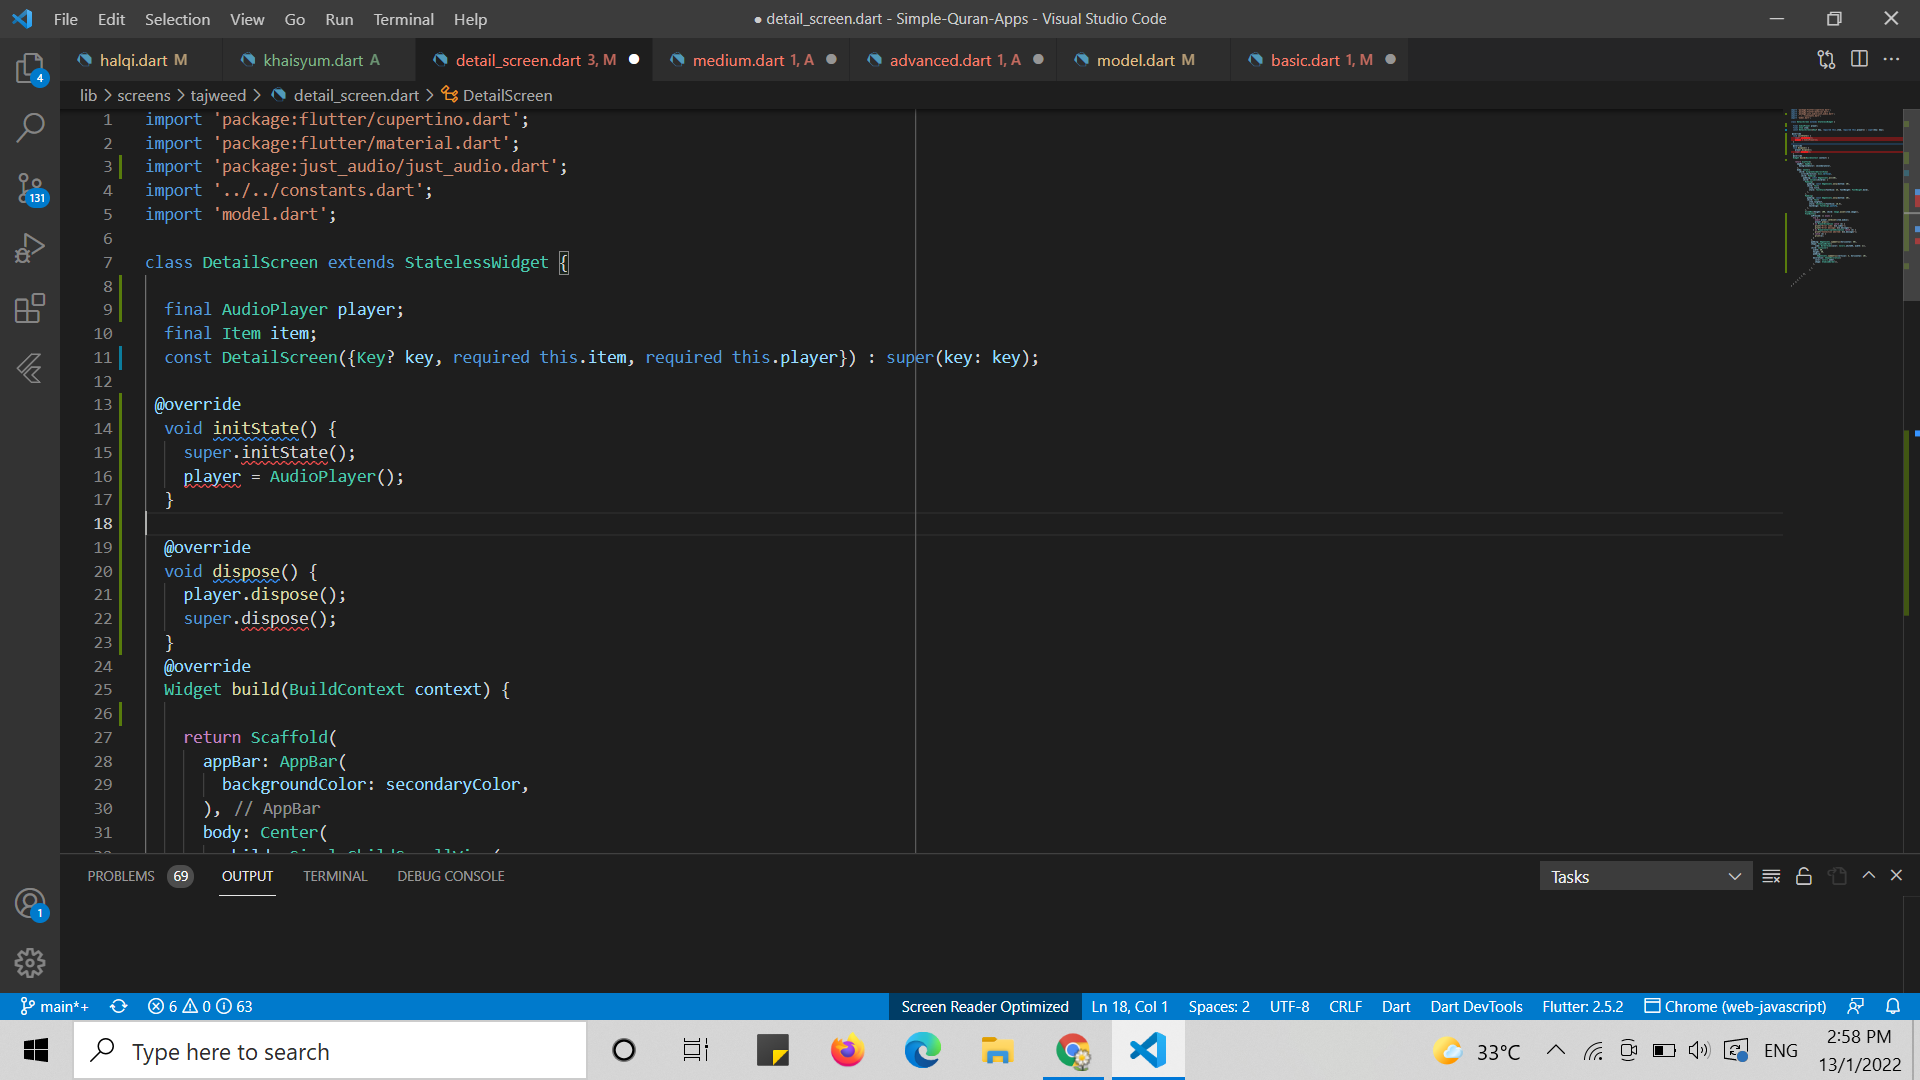Change indentation via Spaces: 2

(x=1219, y=1006)
